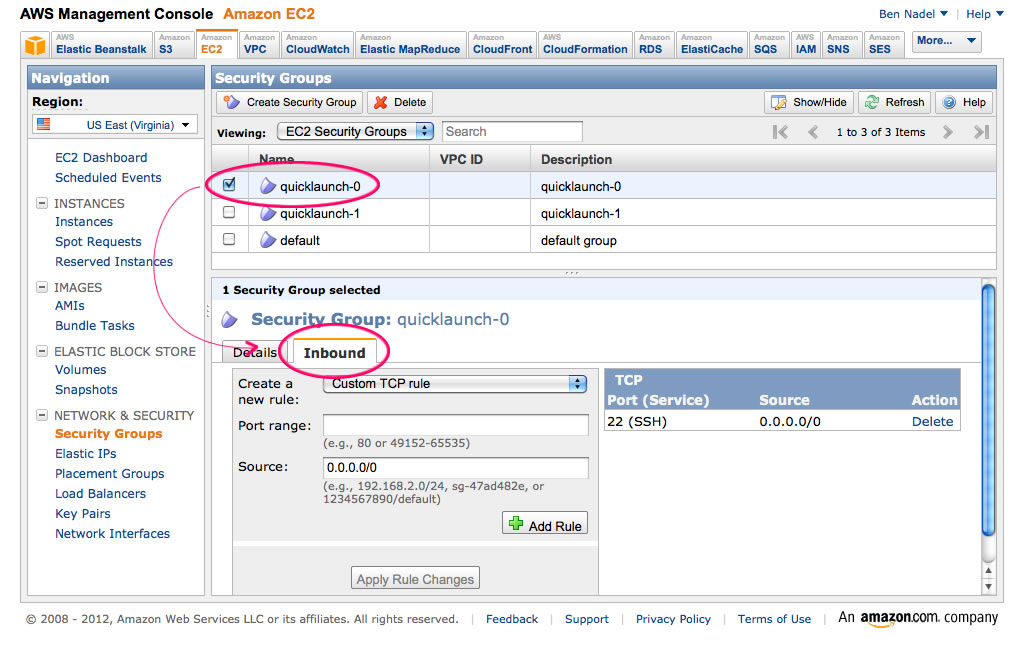Viewport: 1024px width, 645px height.
Task: Go to the first page of items
Action: click(x=780, y=132)
